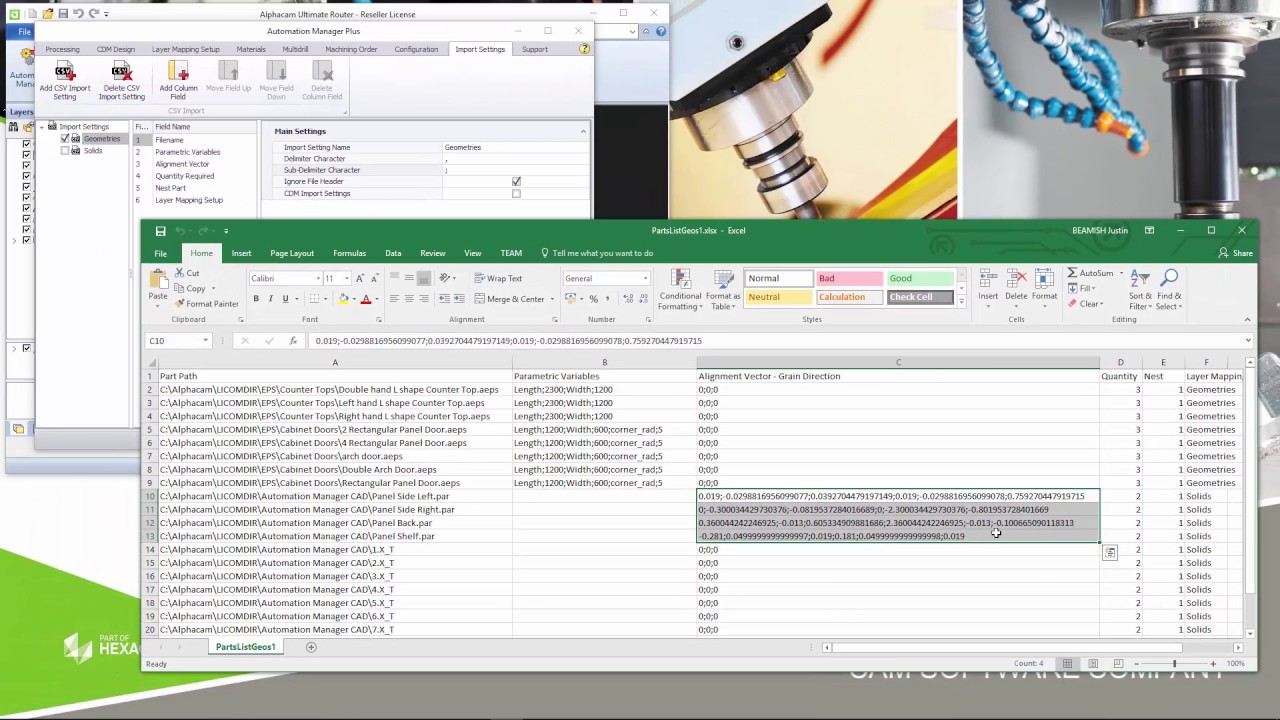This screenshot has width=1280, height=720.
Task: Switch to the Layer Mapping Setup tab
Action: click(185, 49)
